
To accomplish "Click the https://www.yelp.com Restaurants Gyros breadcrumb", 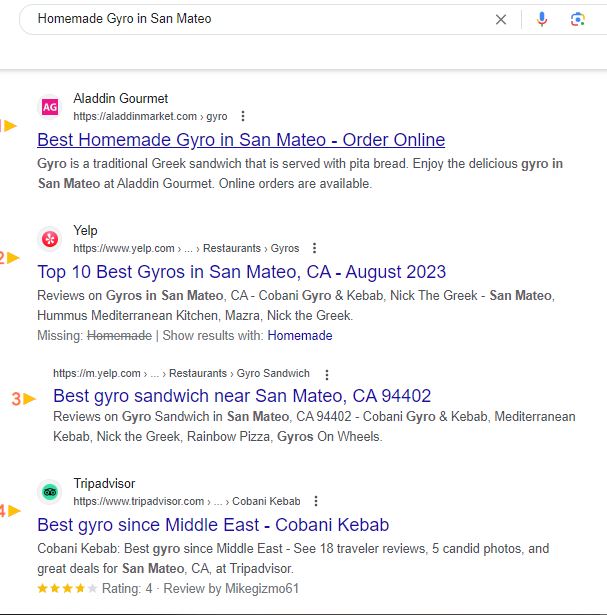I will click(186, 248).
